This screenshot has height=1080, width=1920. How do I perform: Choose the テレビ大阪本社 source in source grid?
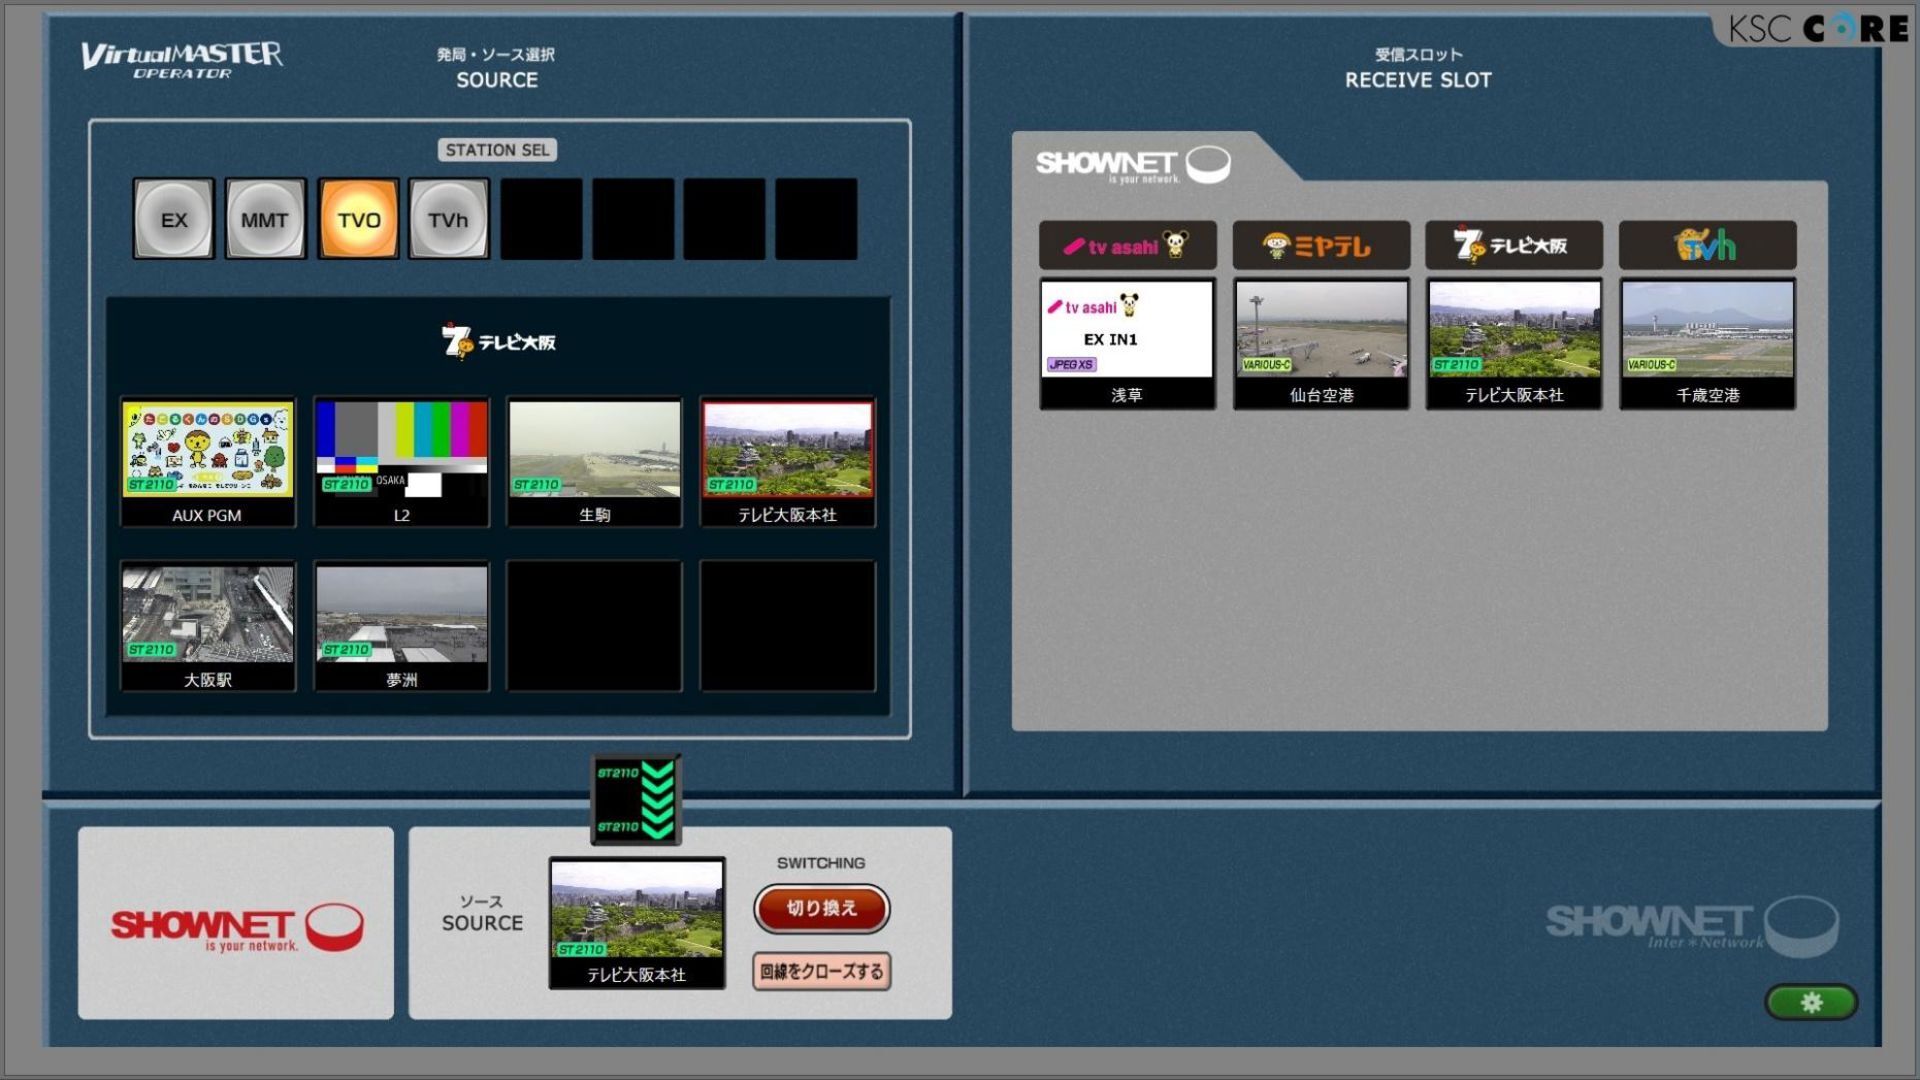(788, 462)
